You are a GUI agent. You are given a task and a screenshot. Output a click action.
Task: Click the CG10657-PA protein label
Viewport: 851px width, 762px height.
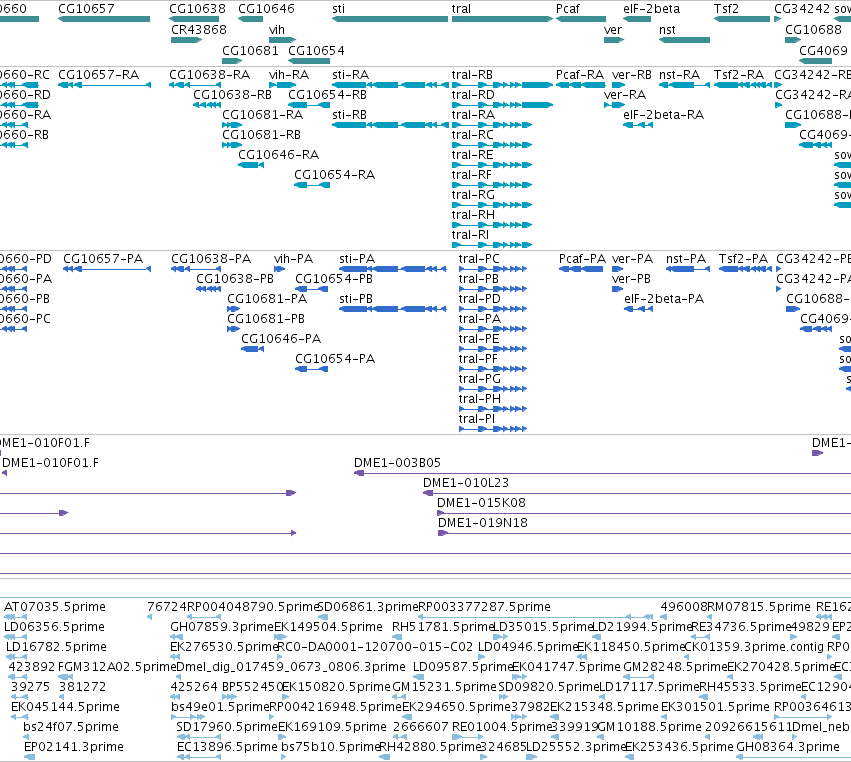click(x=103, y=258)
